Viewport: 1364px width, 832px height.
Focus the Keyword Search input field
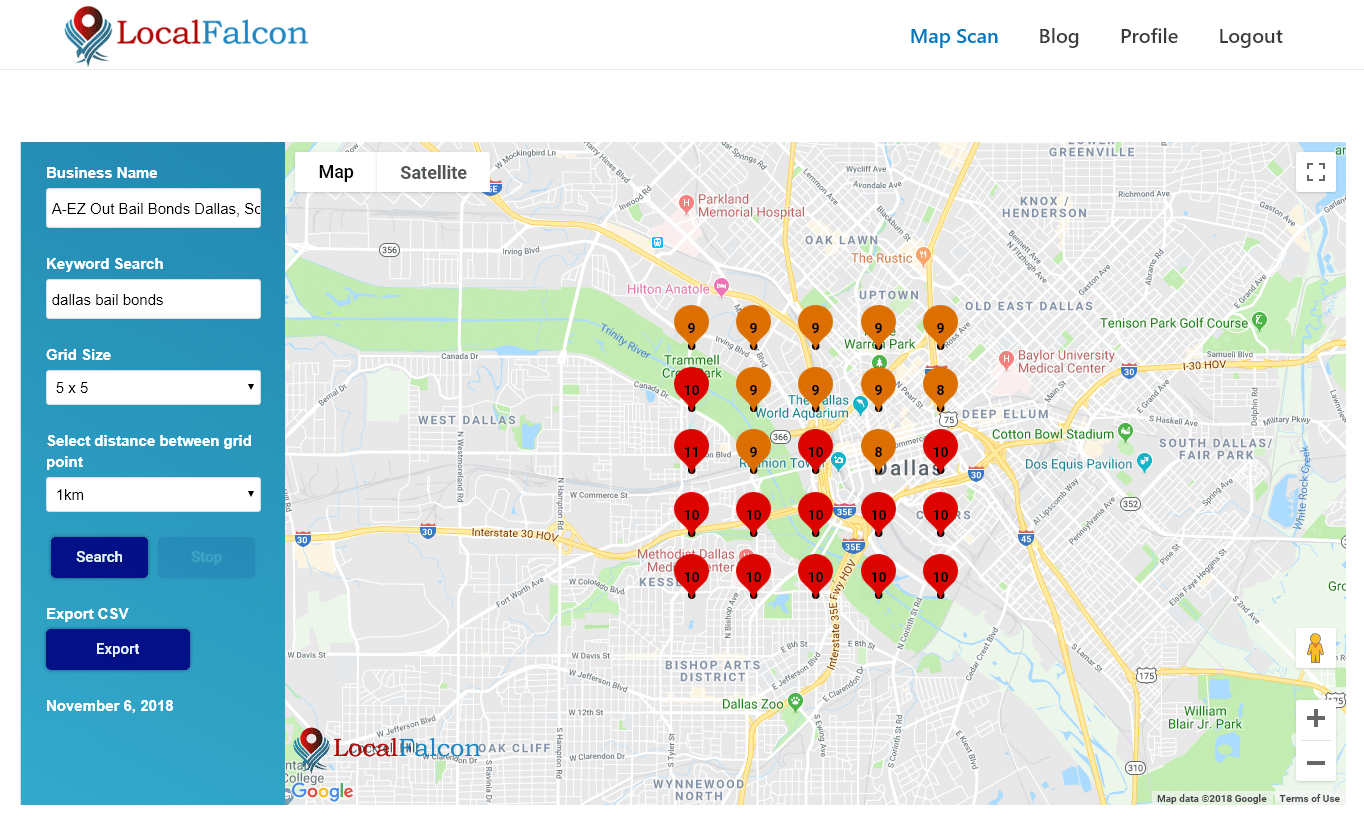(x=153, y=299)
